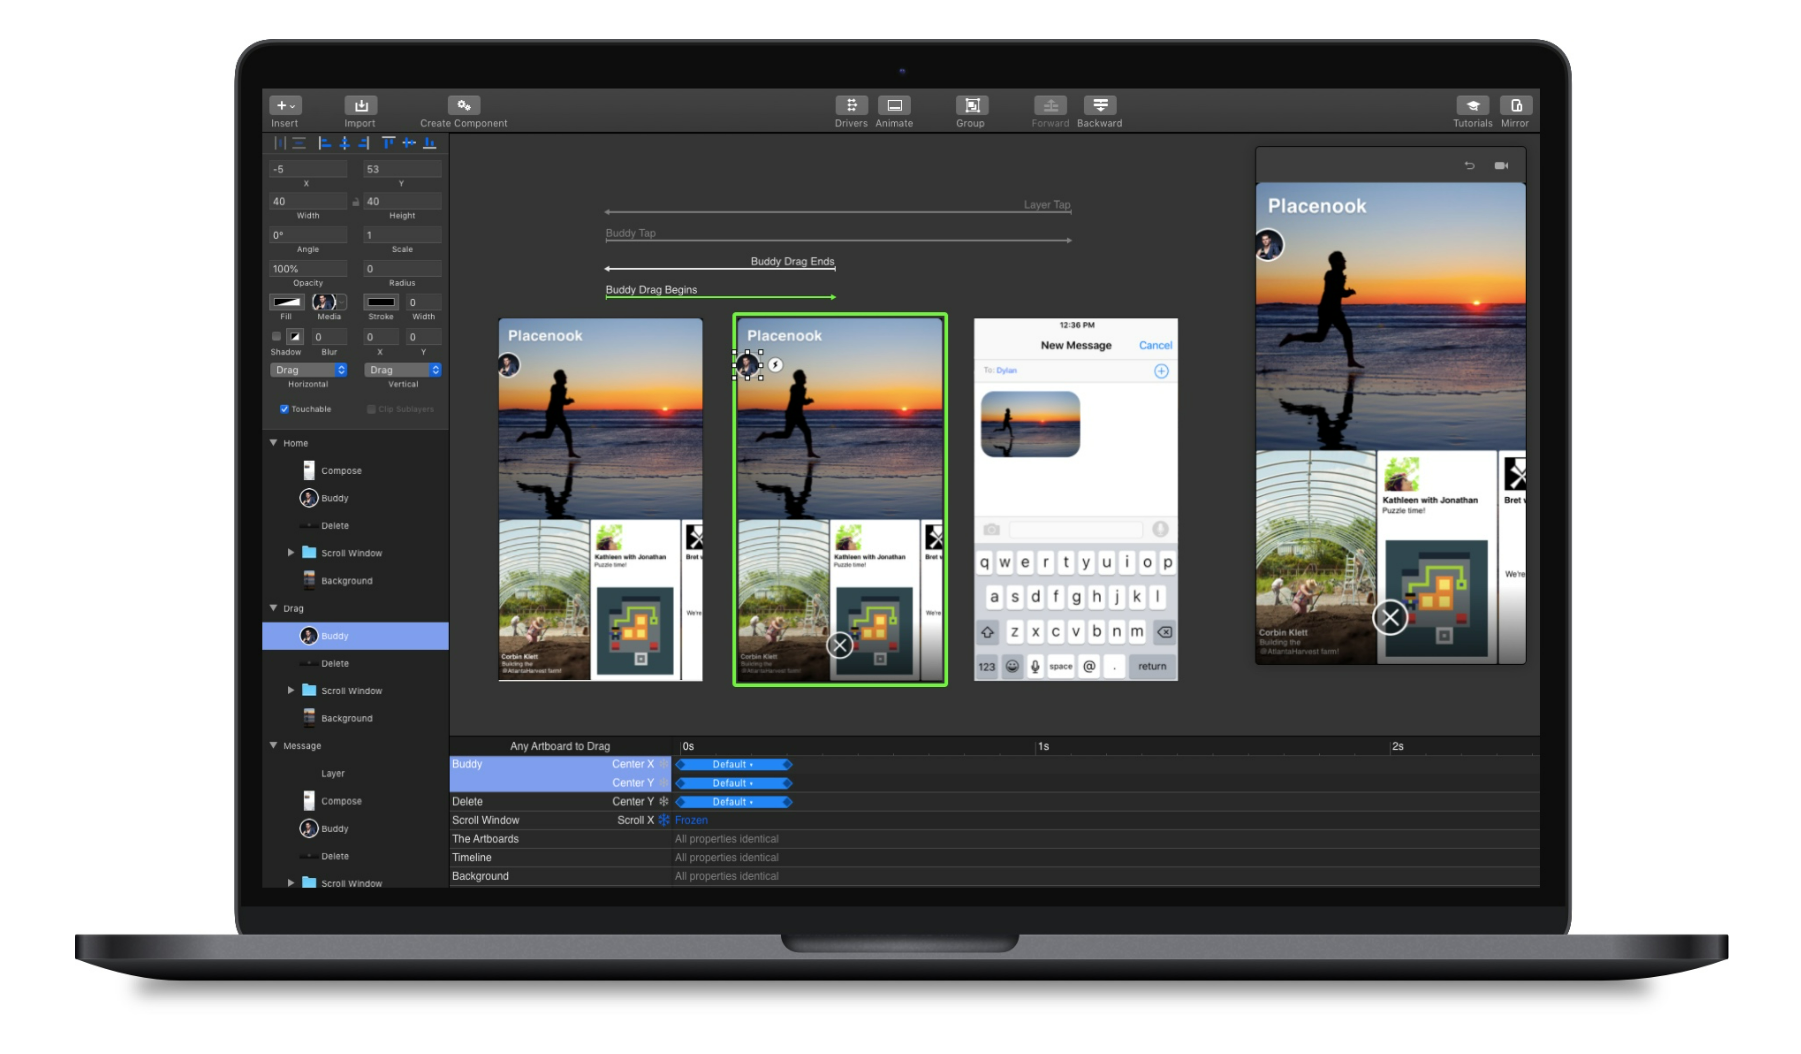Click Cancel in New Message artboard
Image resolution: width=1801 pixels, height=1054 pixels.
(1155, 346)
